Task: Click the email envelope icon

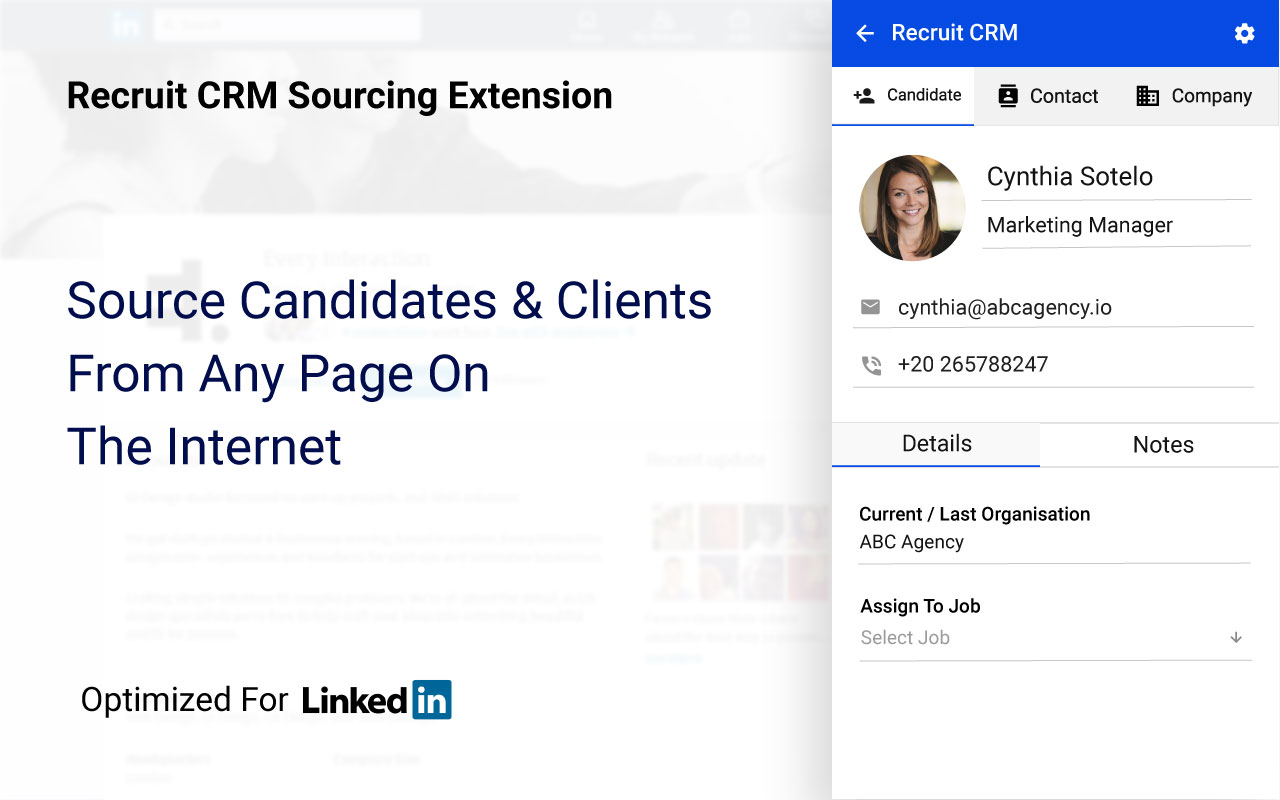Action: (871, 307)
